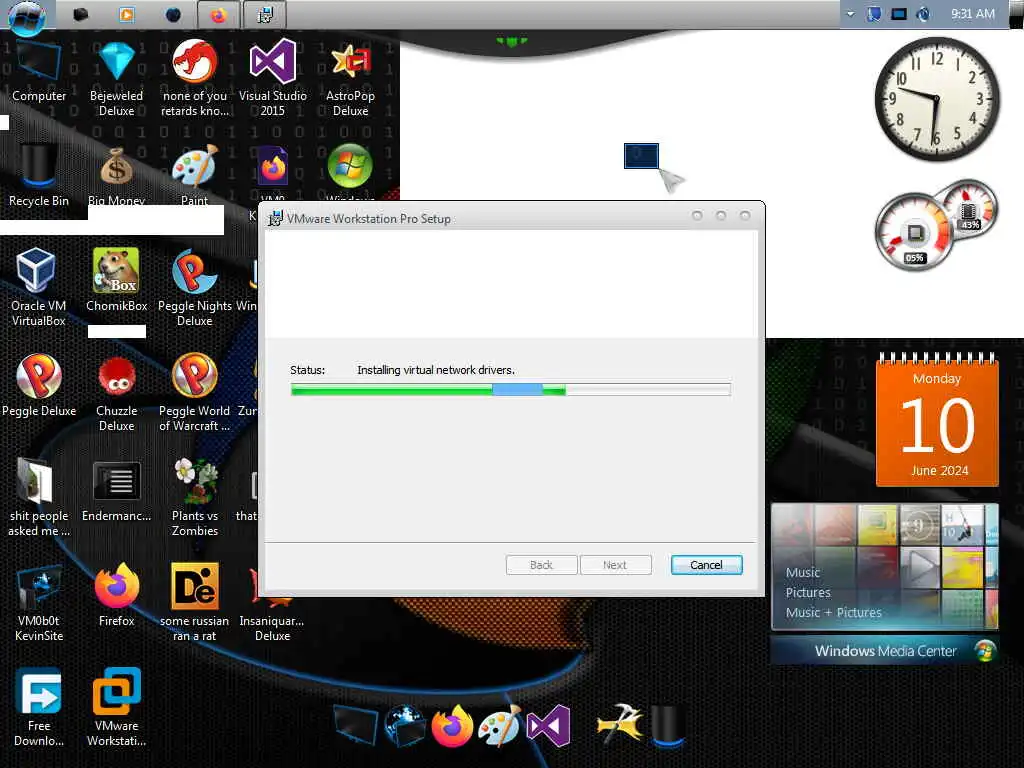The width and height of the screenshot is (1024, 768).
Task: Open Pictures in the Media Center gadget
Action: [808, 592]
